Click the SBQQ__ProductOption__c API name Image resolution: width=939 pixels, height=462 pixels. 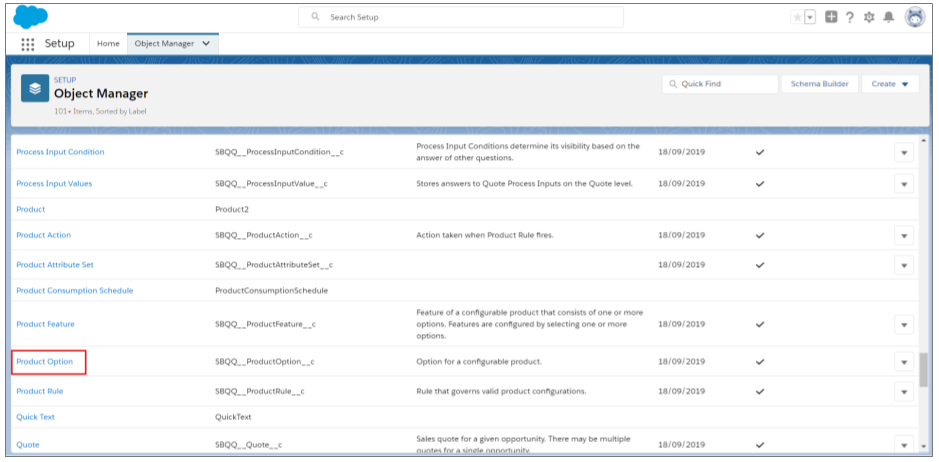tap(265, 362)
